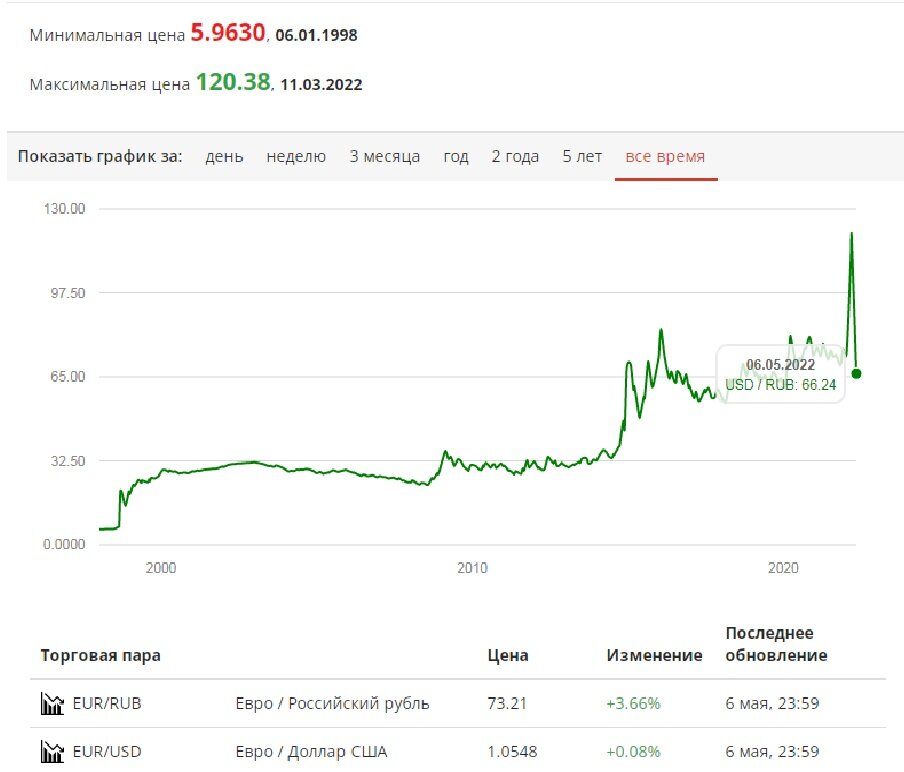Select the 'неделю' time period tab
Viewport: 904px width, 772px height.
pyautogui.click(x=296, y=156)
